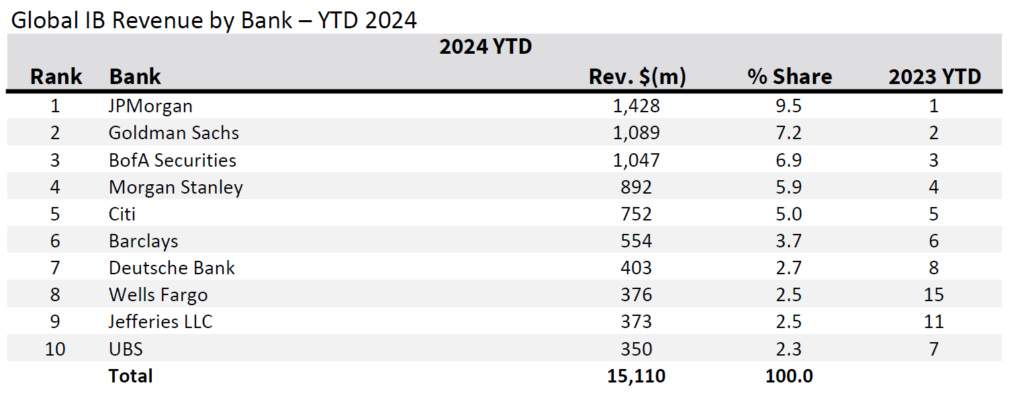Click Wells Fargo share "2.5"

790,295
